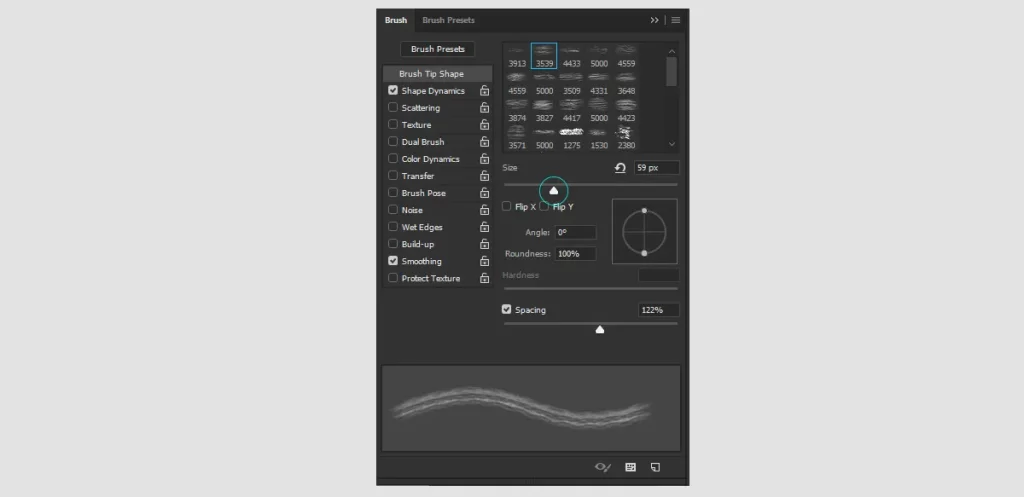Image resolution: width=1024 pixels, height=497 pixels.
Task: Click the Angle input field
Action: pos(575,232)
